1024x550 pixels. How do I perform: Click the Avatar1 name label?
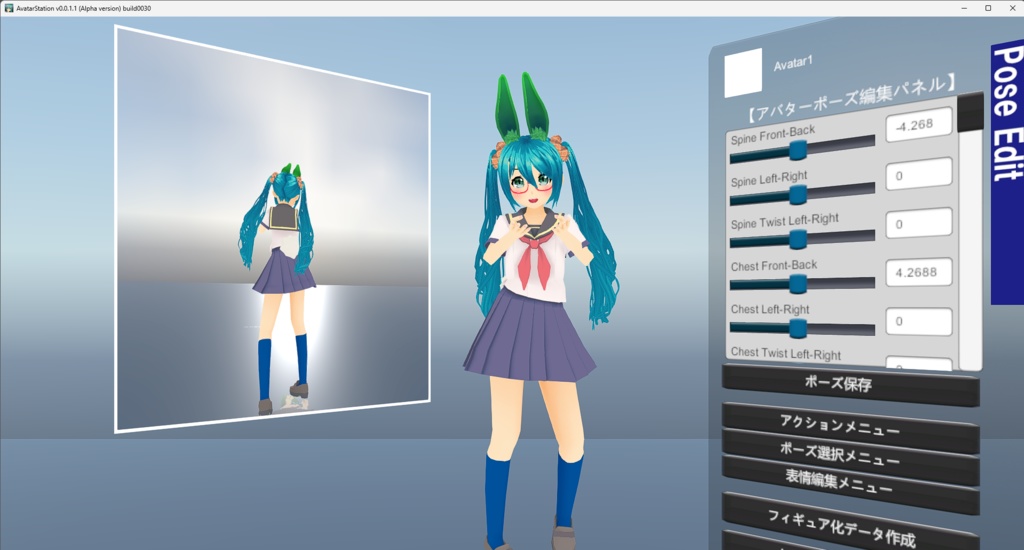point(793,63)
